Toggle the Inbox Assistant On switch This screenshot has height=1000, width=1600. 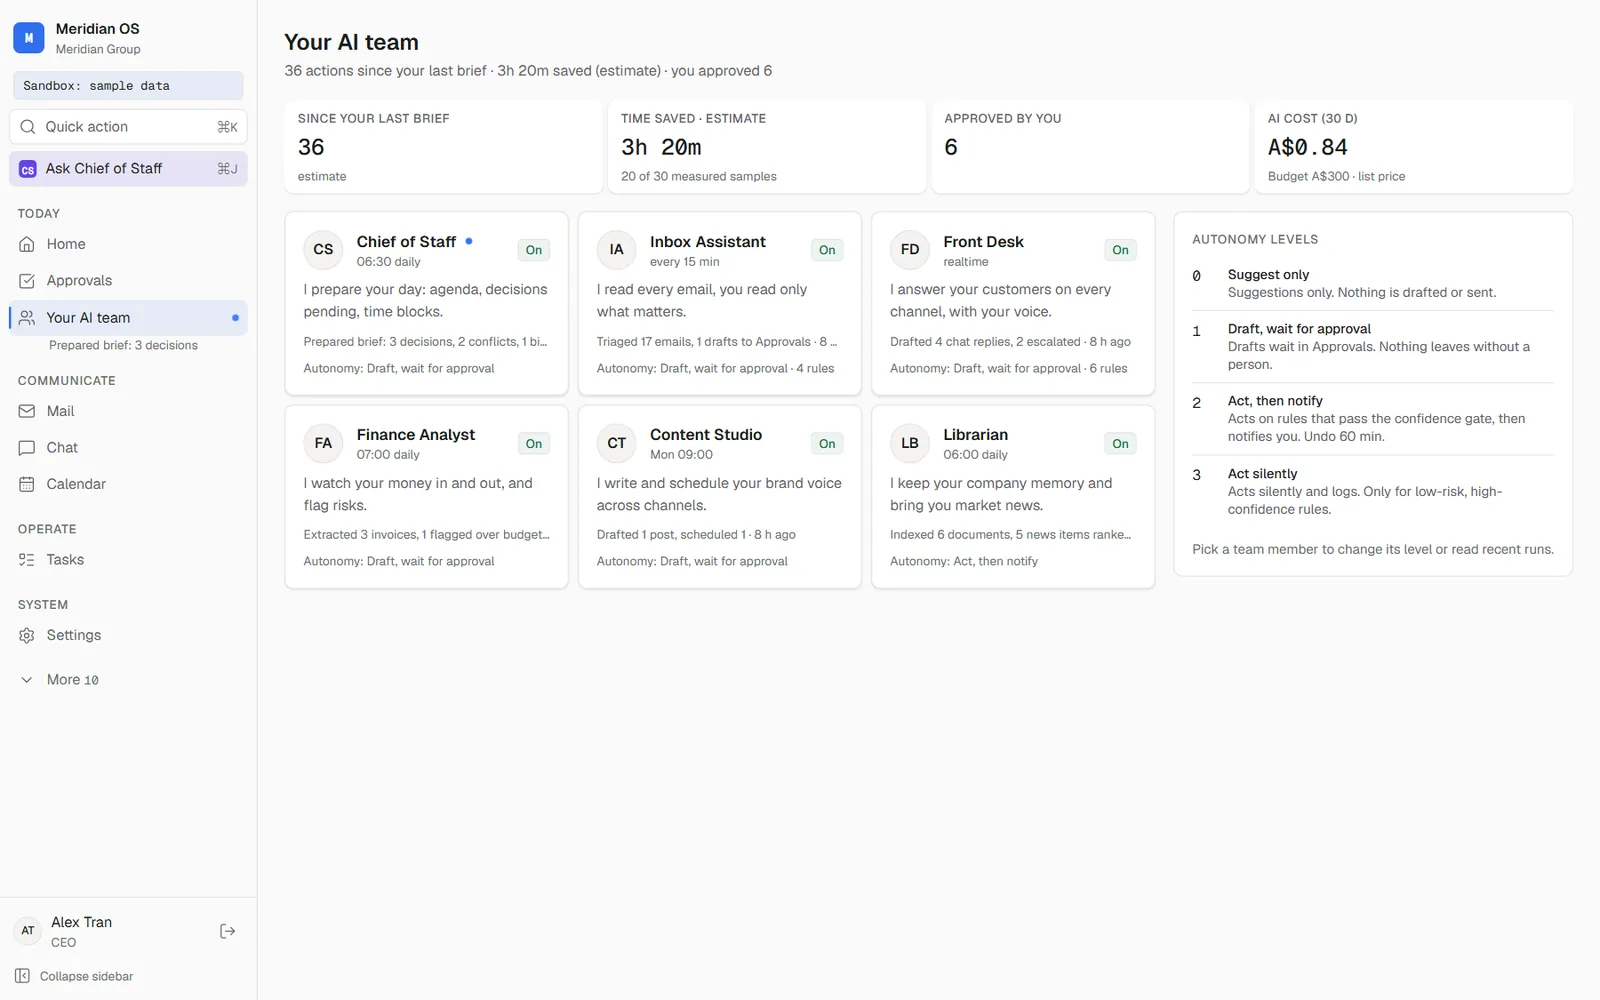point(827,250)
